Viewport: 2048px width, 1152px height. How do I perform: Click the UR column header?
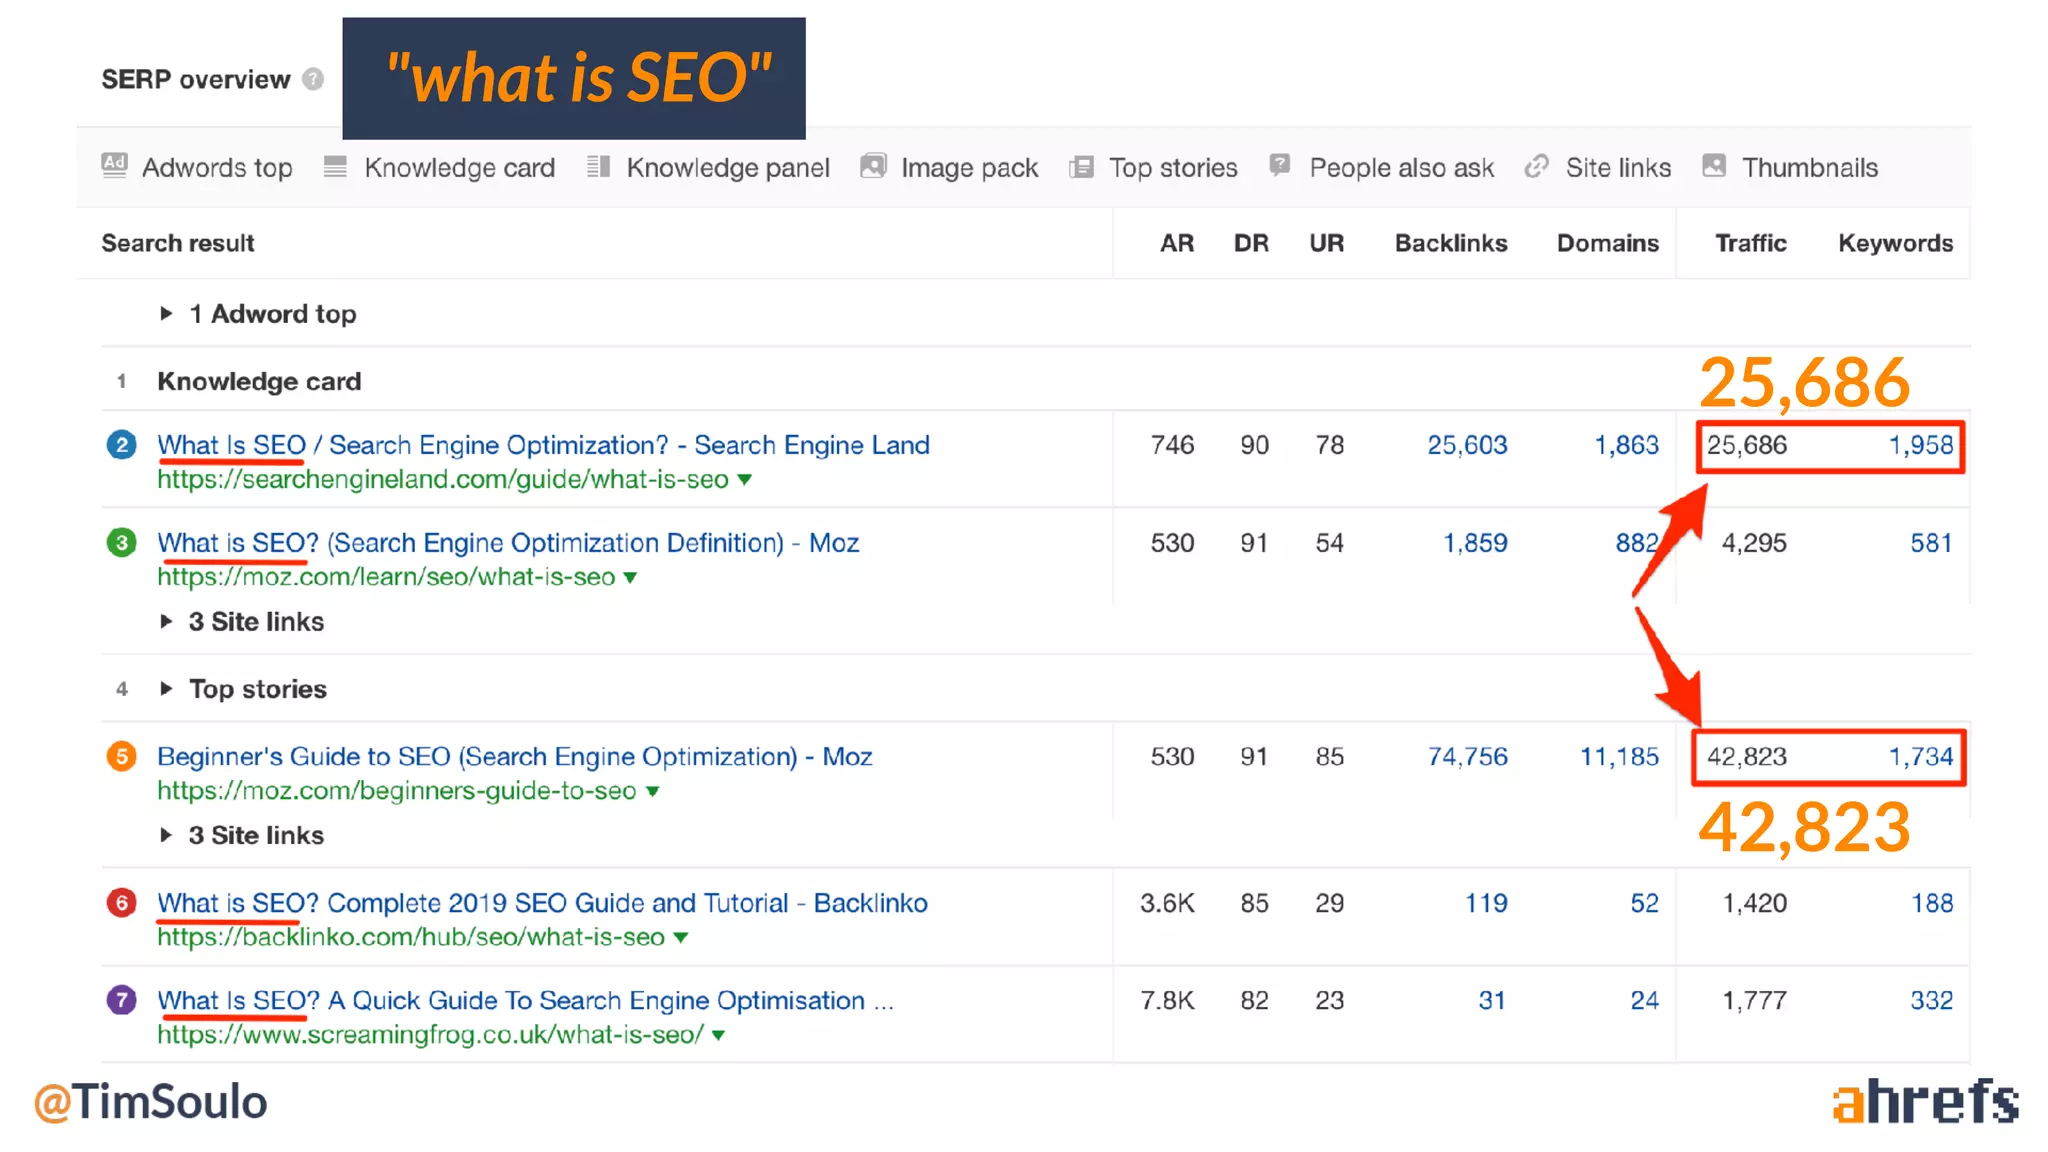pos(1326,243)
